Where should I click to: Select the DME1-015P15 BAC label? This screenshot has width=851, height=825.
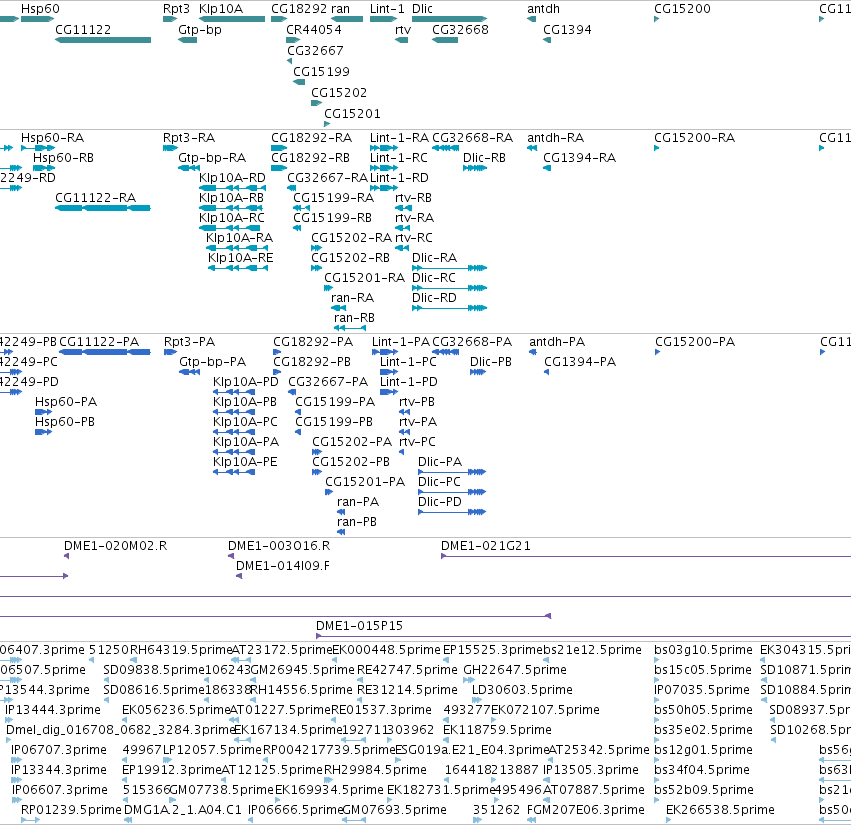pyautogui.click(x=359, y=625)
